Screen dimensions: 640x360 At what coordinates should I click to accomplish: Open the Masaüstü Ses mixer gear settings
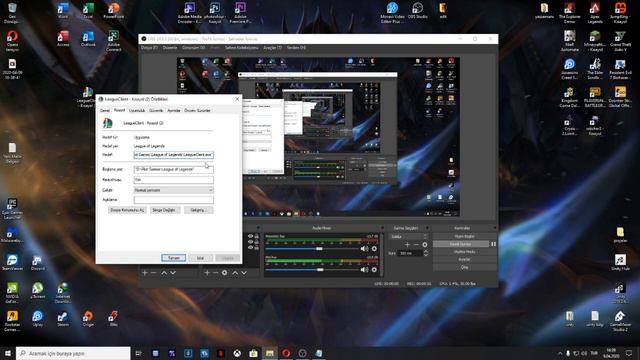(x=374, y=249)
